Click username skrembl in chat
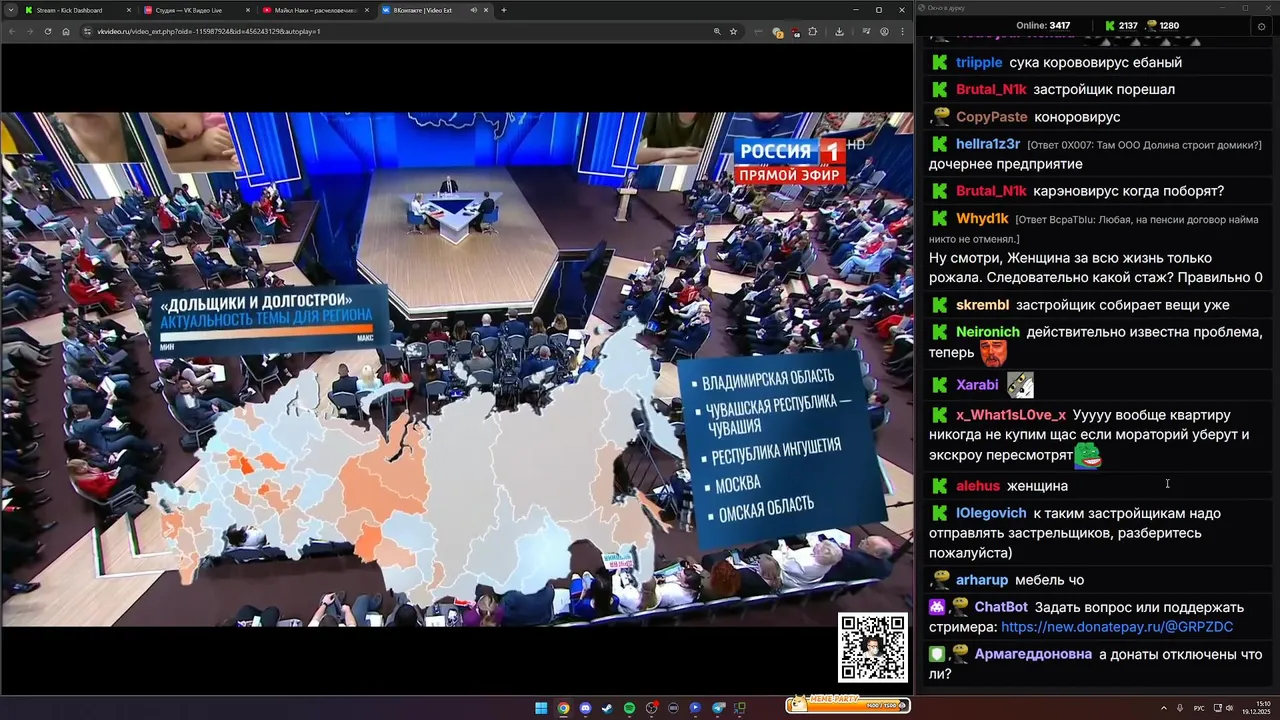The height and width of the screenshot is (720, 1280). tap(982, 305)
